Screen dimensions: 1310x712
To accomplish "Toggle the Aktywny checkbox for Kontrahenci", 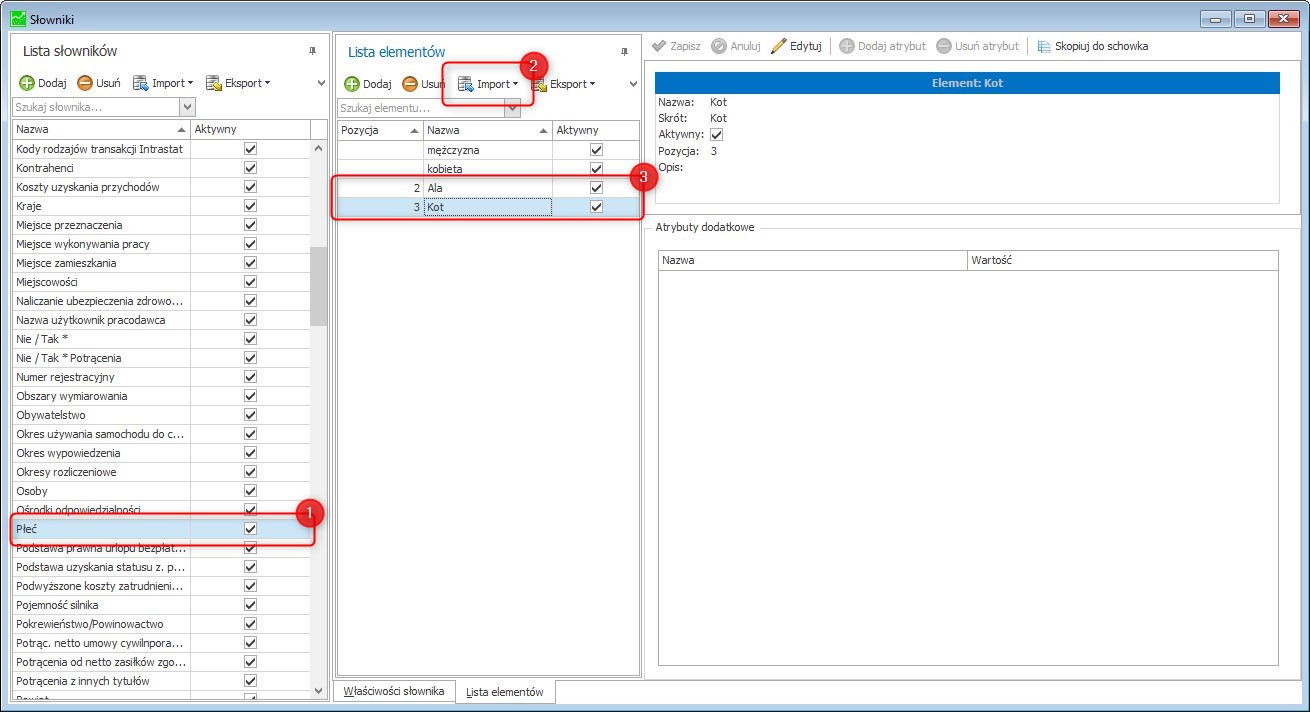I will pyautogui.click(x=250, y=168).
